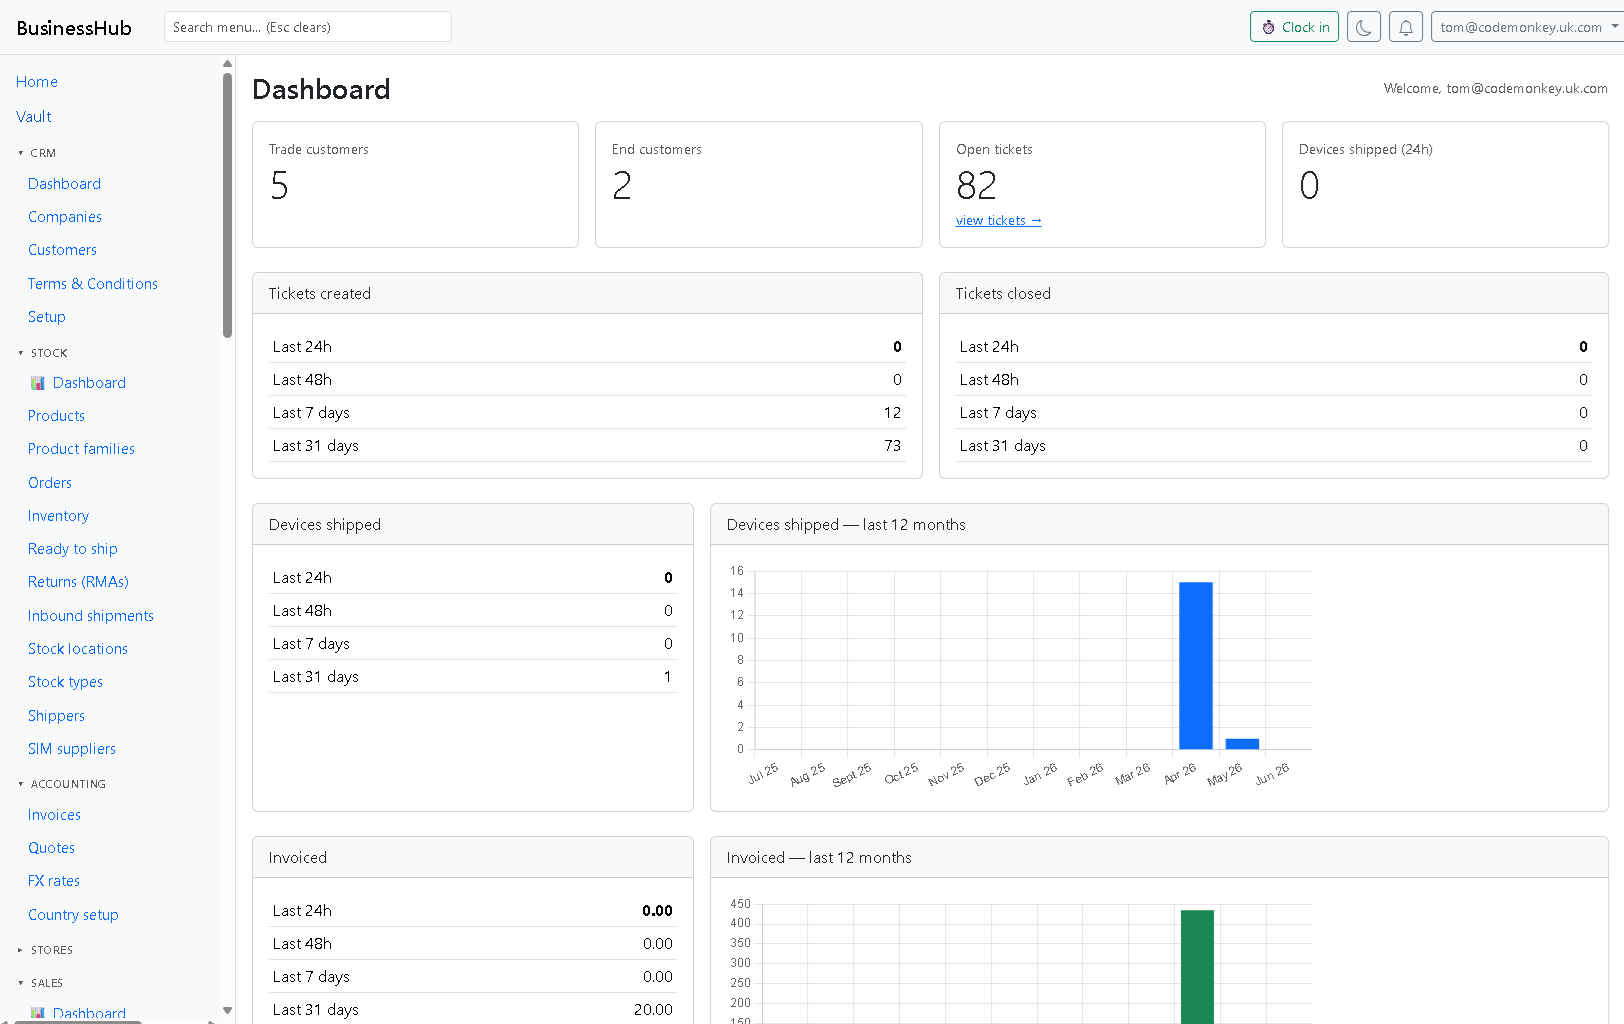Screen dimensions: 1624x1024
Task: Click the May 26 blue devices bar
Action: (x=1242, y=743)
